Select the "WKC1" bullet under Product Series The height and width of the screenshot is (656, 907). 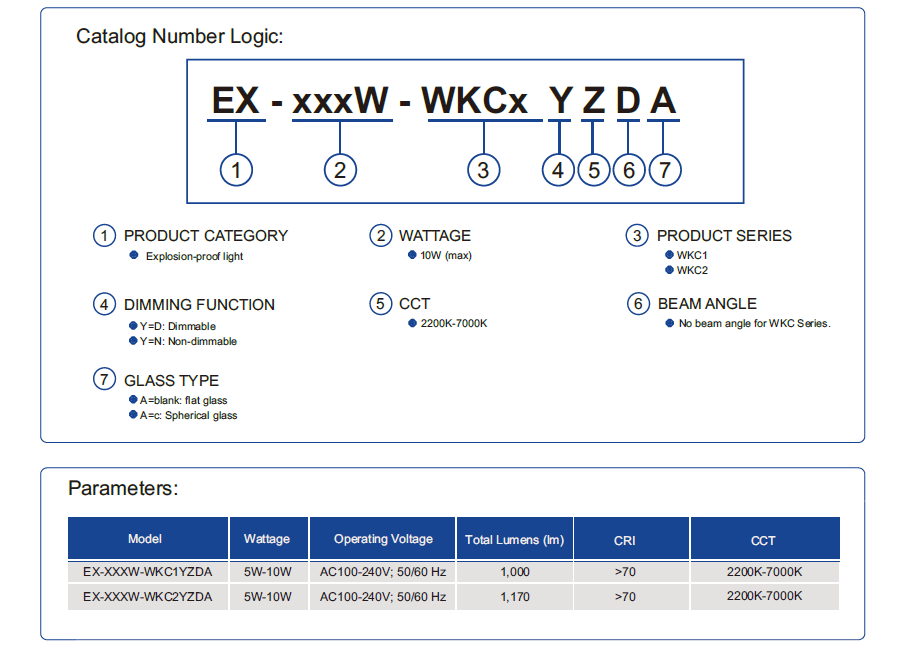pos(692,255)
